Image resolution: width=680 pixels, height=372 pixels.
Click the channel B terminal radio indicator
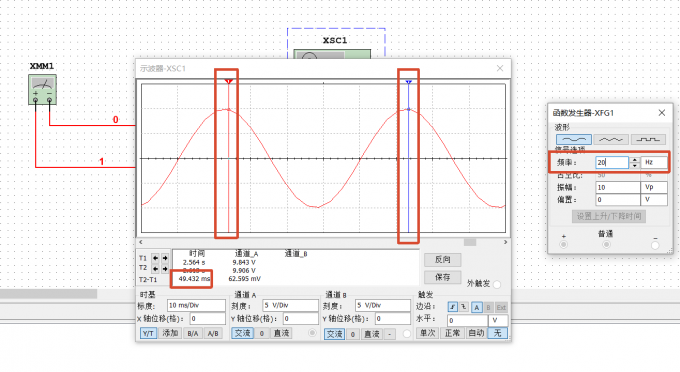click(x=406, y=334)
